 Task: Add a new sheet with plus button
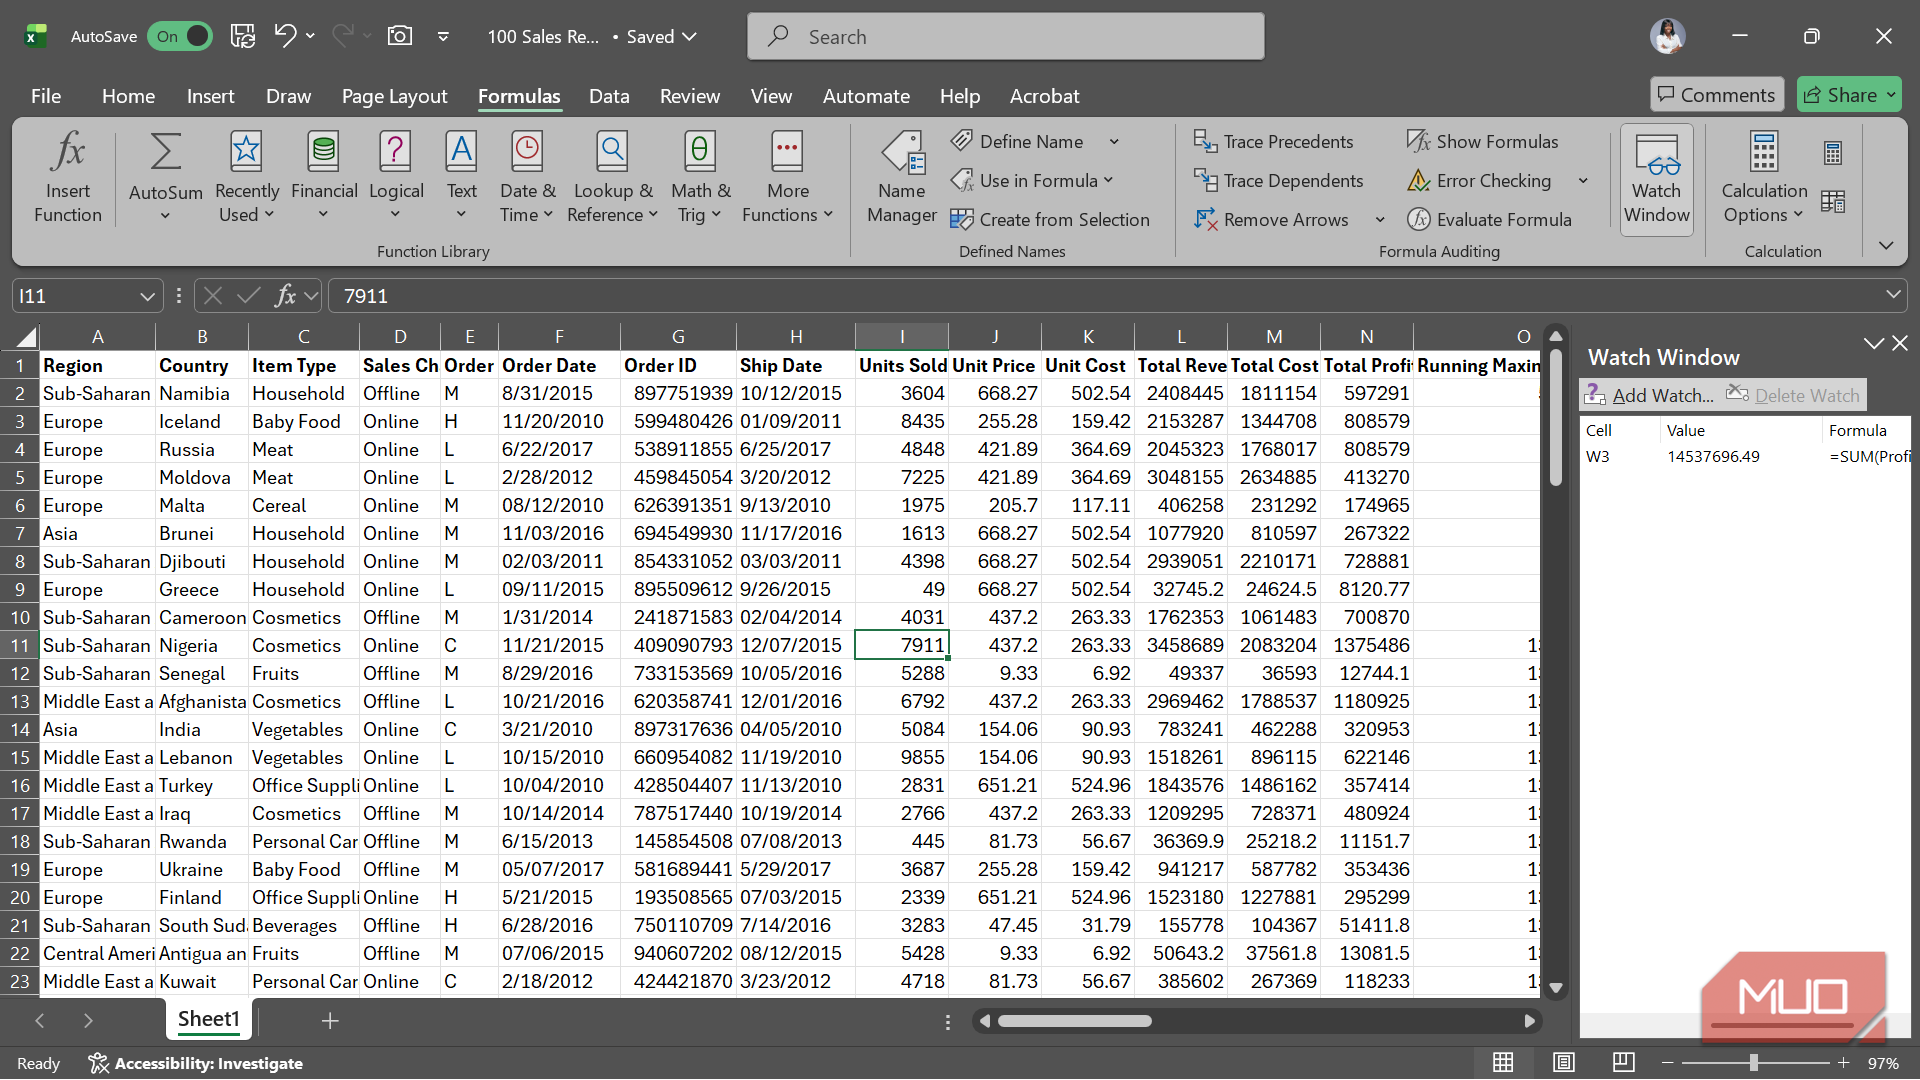[x=330, y=1020]
